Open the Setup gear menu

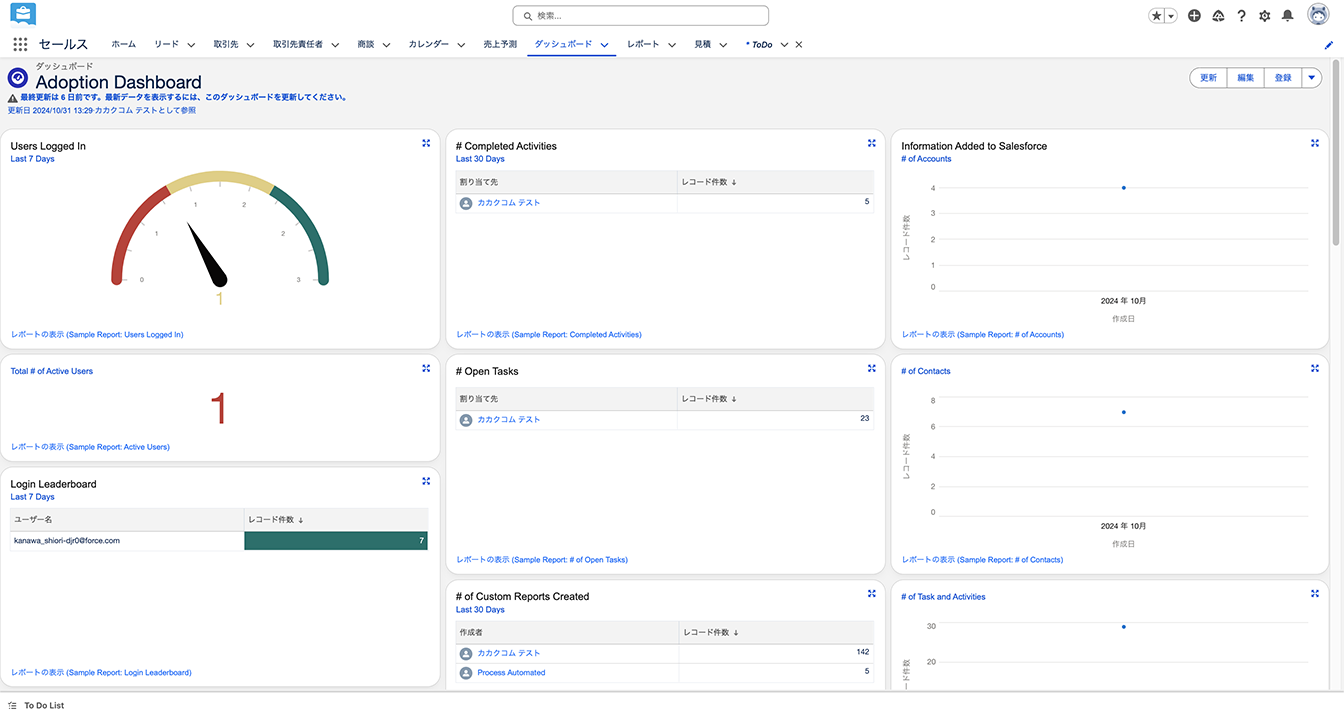1265,16
